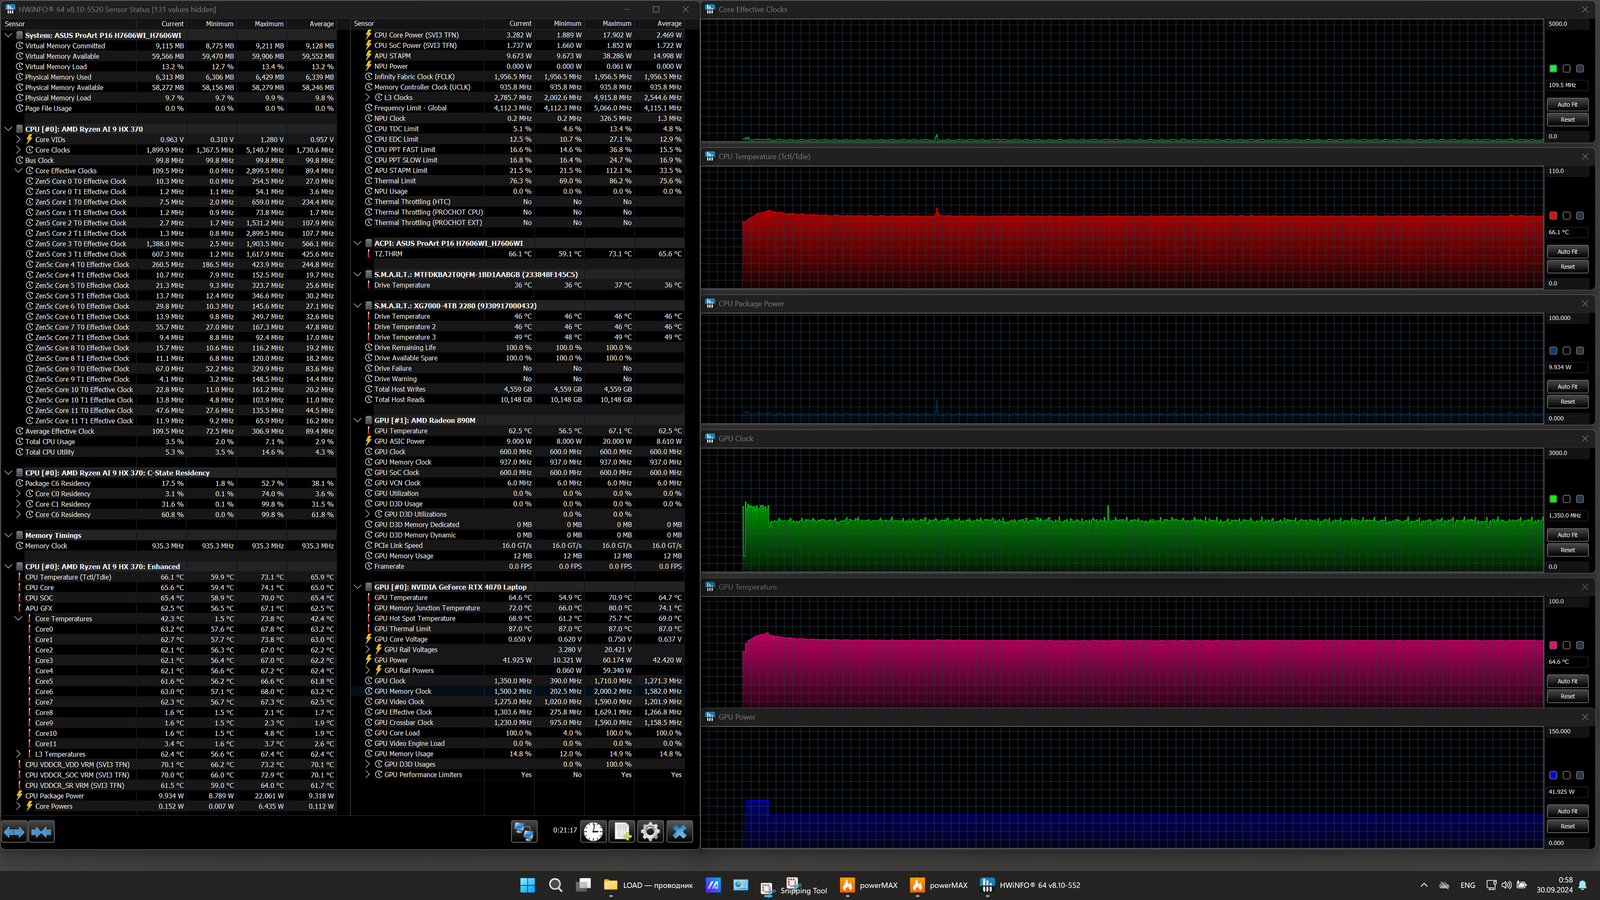Toggle the rightmost checkbox in CPU Temperature graph
Screen dimensions: 1600x900
click(x=1580, y=216)
